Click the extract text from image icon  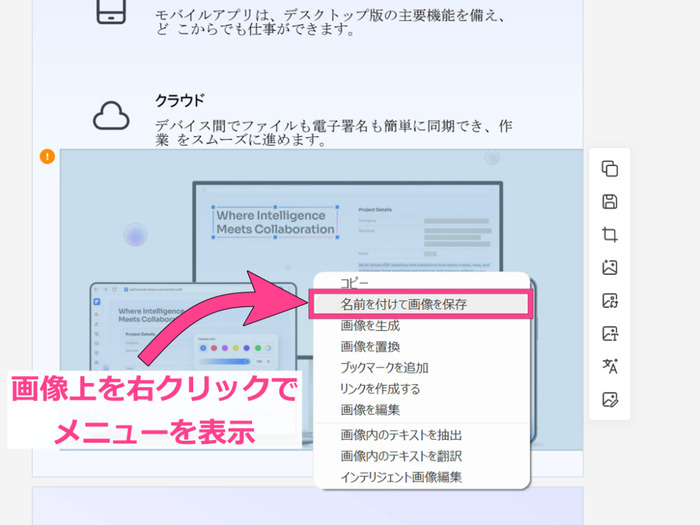610,333
